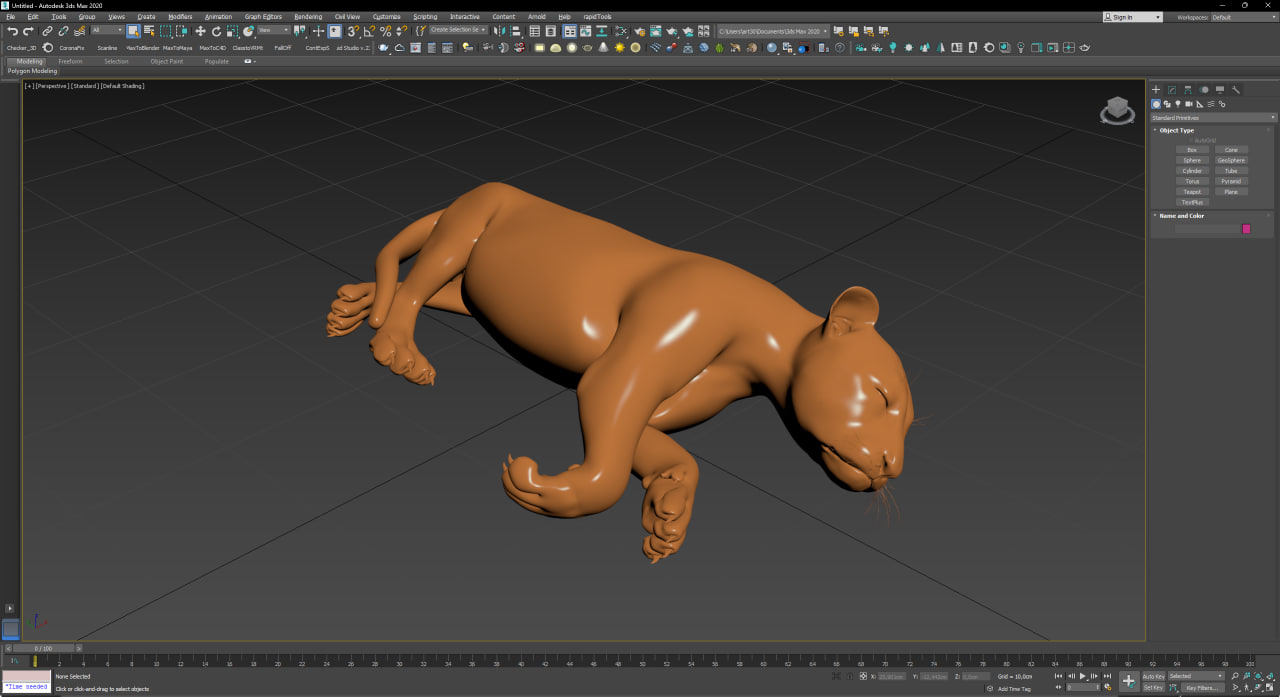Switch to the Populate ribbon tab
The width and height of the screenshot is (1280, 697).
[217, 61]
